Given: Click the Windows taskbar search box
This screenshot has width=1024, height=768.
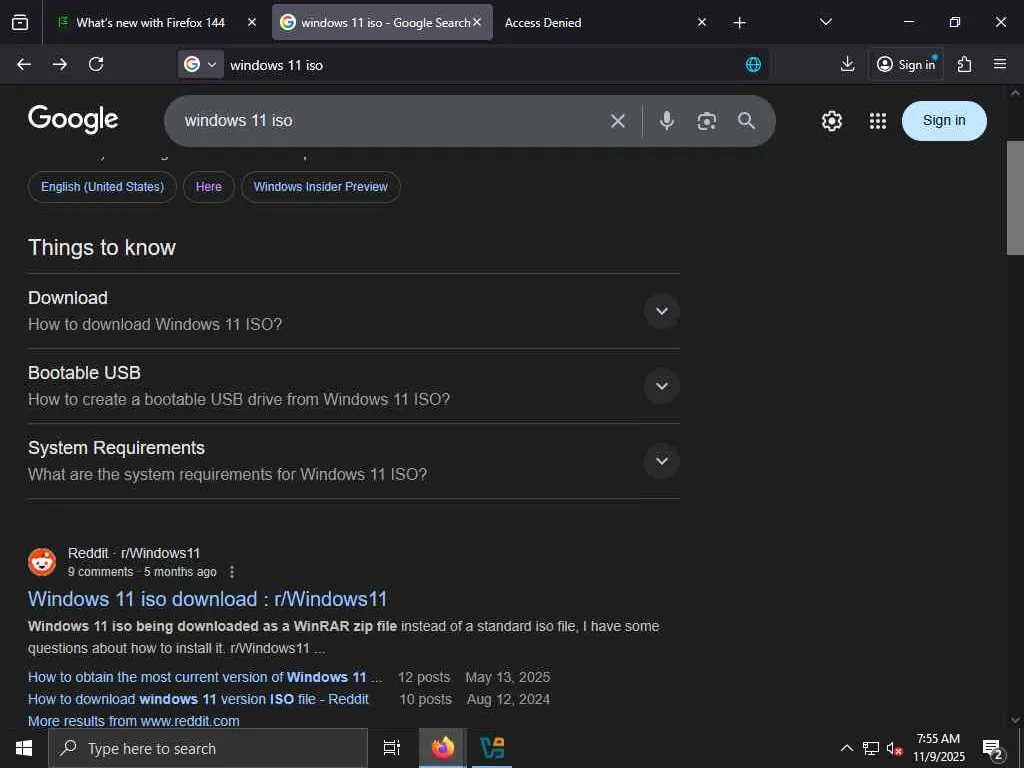Looking at the screenshot, I should (x=208, y=748).
